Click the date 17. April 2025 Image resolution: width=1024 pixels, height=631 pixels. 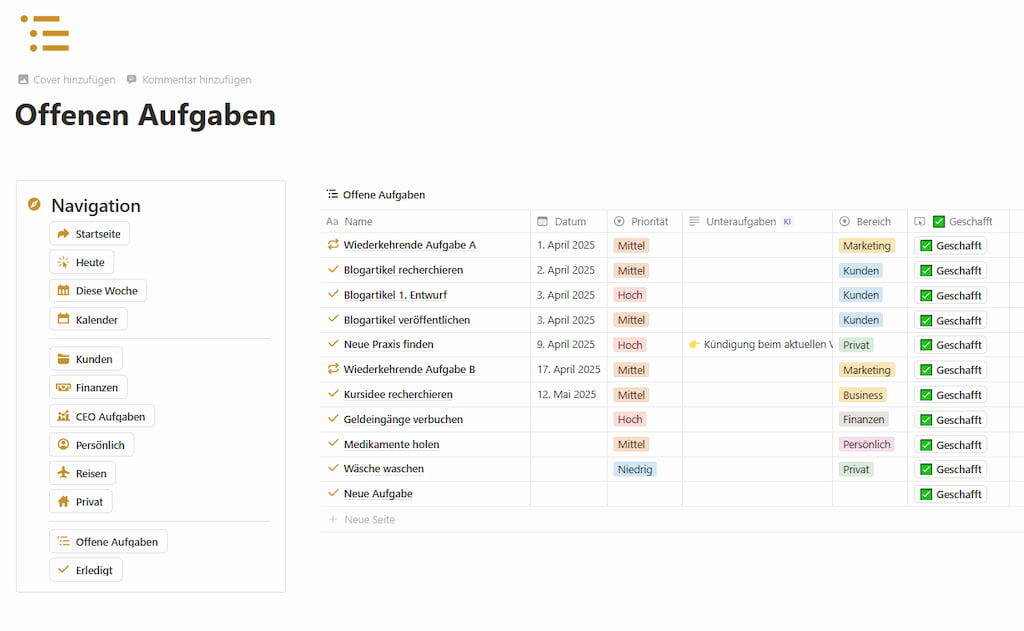(568, 370)
